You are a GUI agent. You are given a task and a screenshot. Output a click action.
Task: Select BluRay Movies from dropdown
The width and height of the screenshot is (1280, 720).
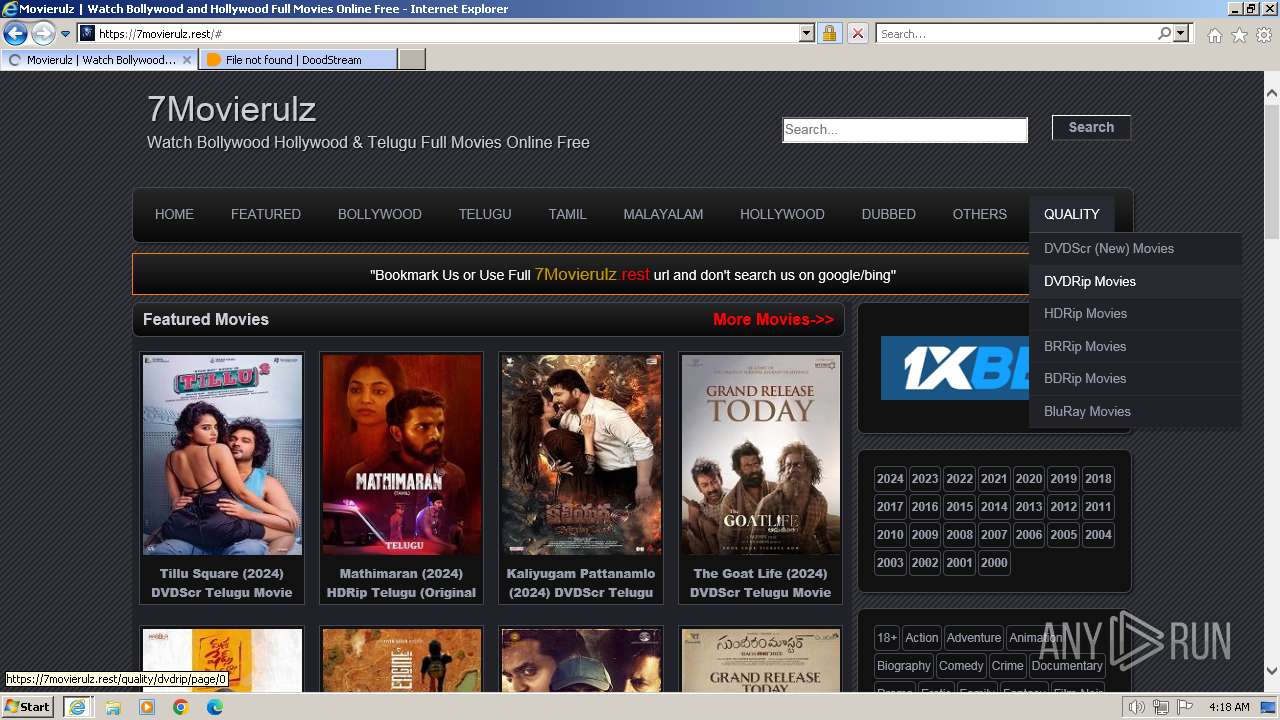1135,411
